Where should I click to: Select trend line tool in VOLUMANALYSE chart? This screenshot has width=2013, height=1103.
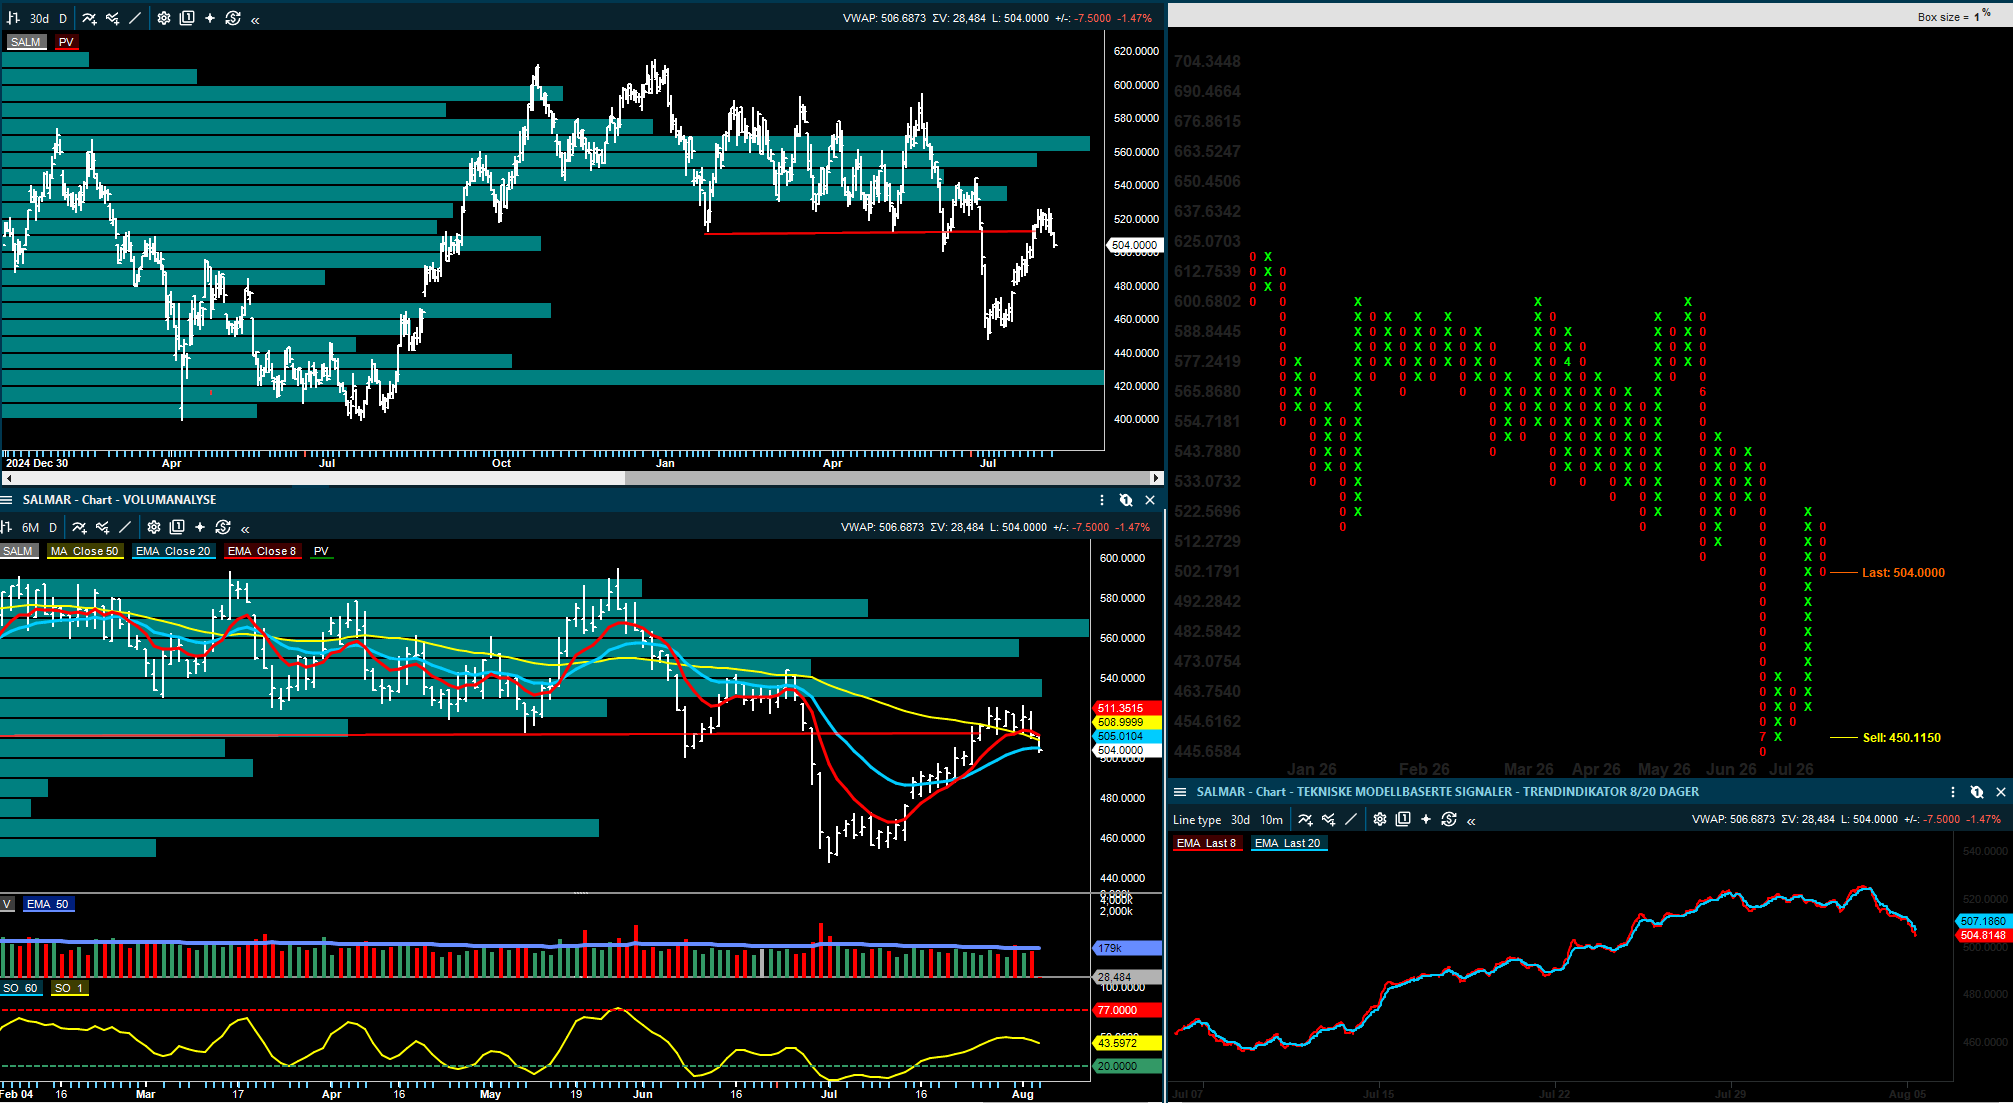(125, 527)
